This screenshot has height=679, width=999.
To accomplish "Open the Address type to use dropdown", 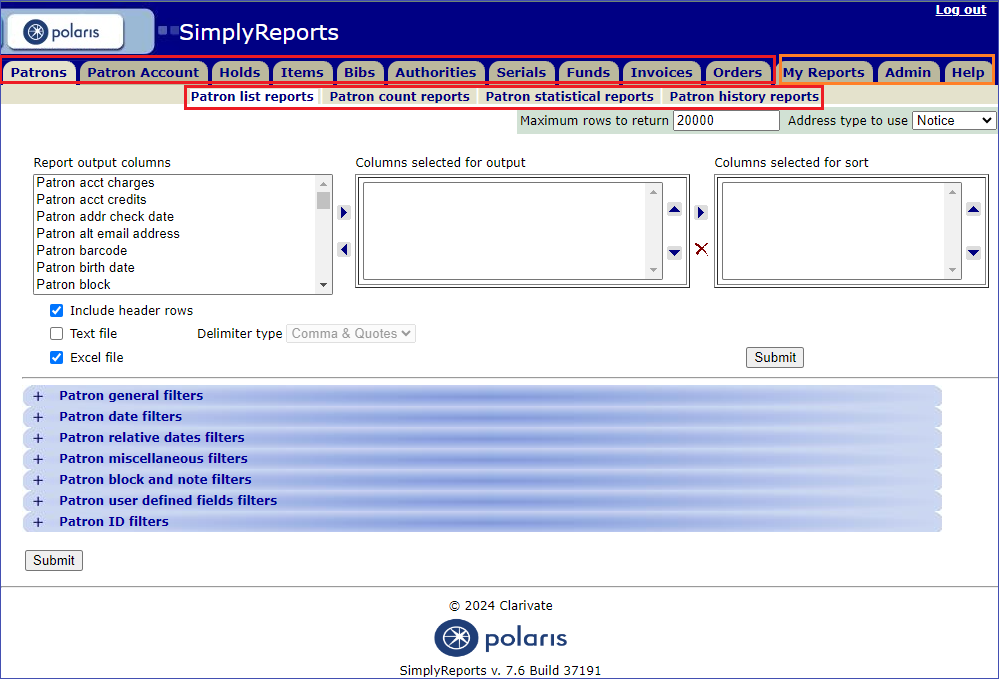I will (954, 120).
